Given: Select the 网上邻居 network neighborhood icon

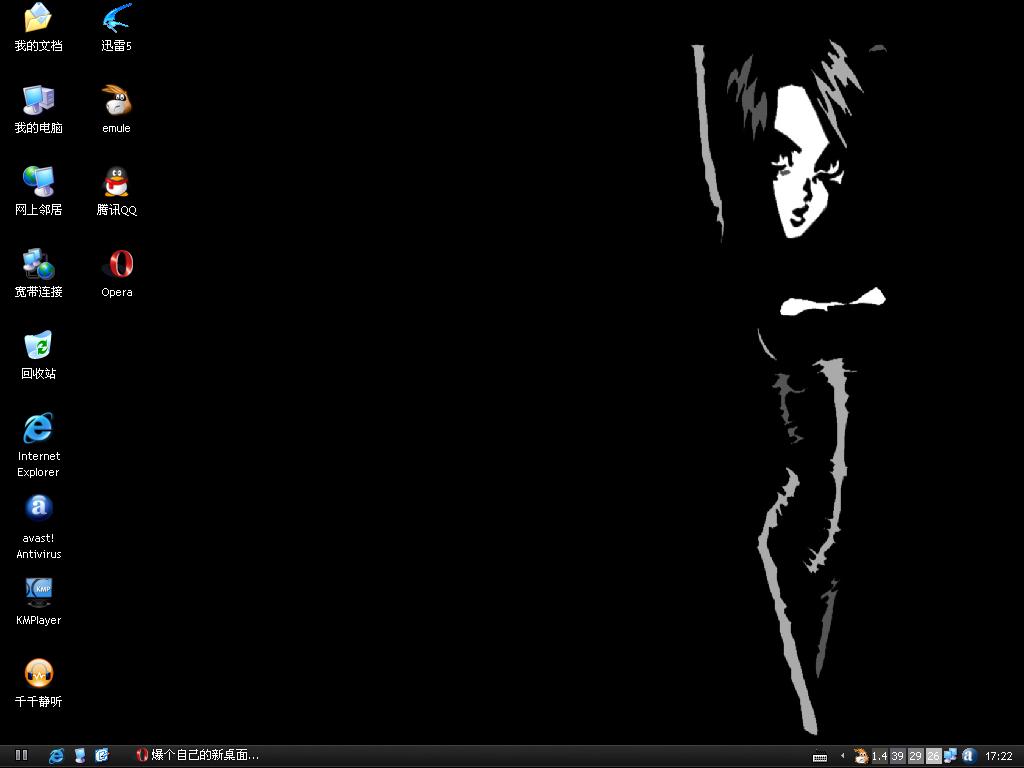Looking at the screenshot, I should tap(38, 183).
